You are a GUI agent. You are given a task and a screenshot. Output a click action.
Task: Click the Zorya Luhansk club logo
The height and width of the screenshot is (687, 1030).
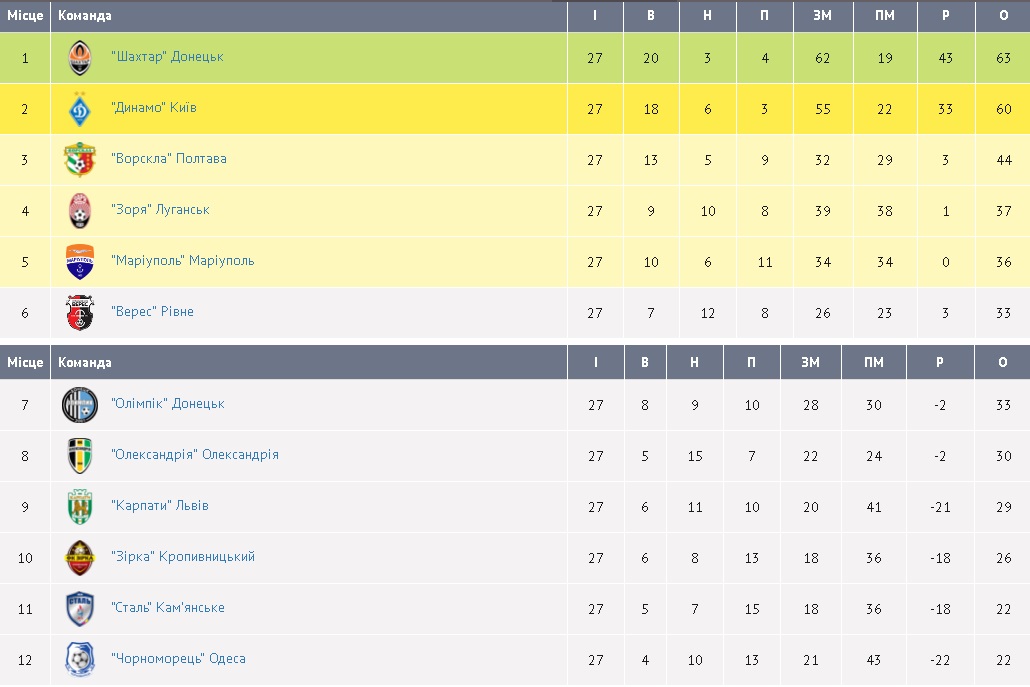click(80, 211)
